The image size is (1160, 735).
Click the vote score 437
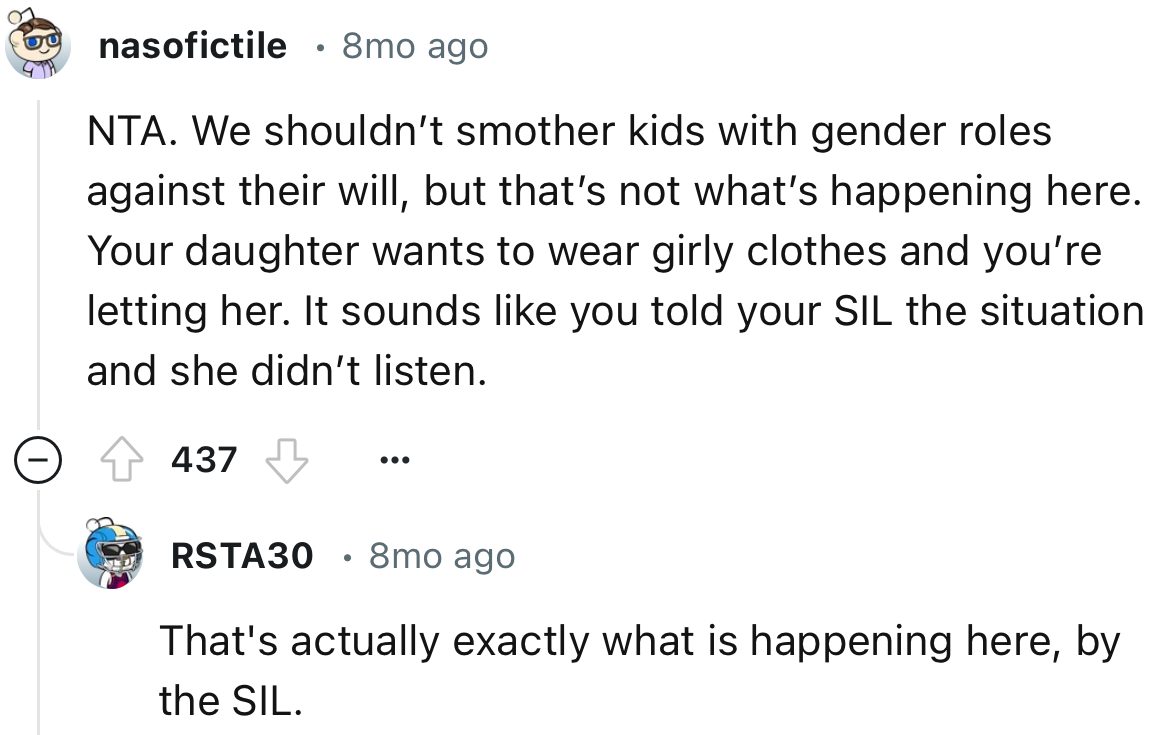click(202, 458)
